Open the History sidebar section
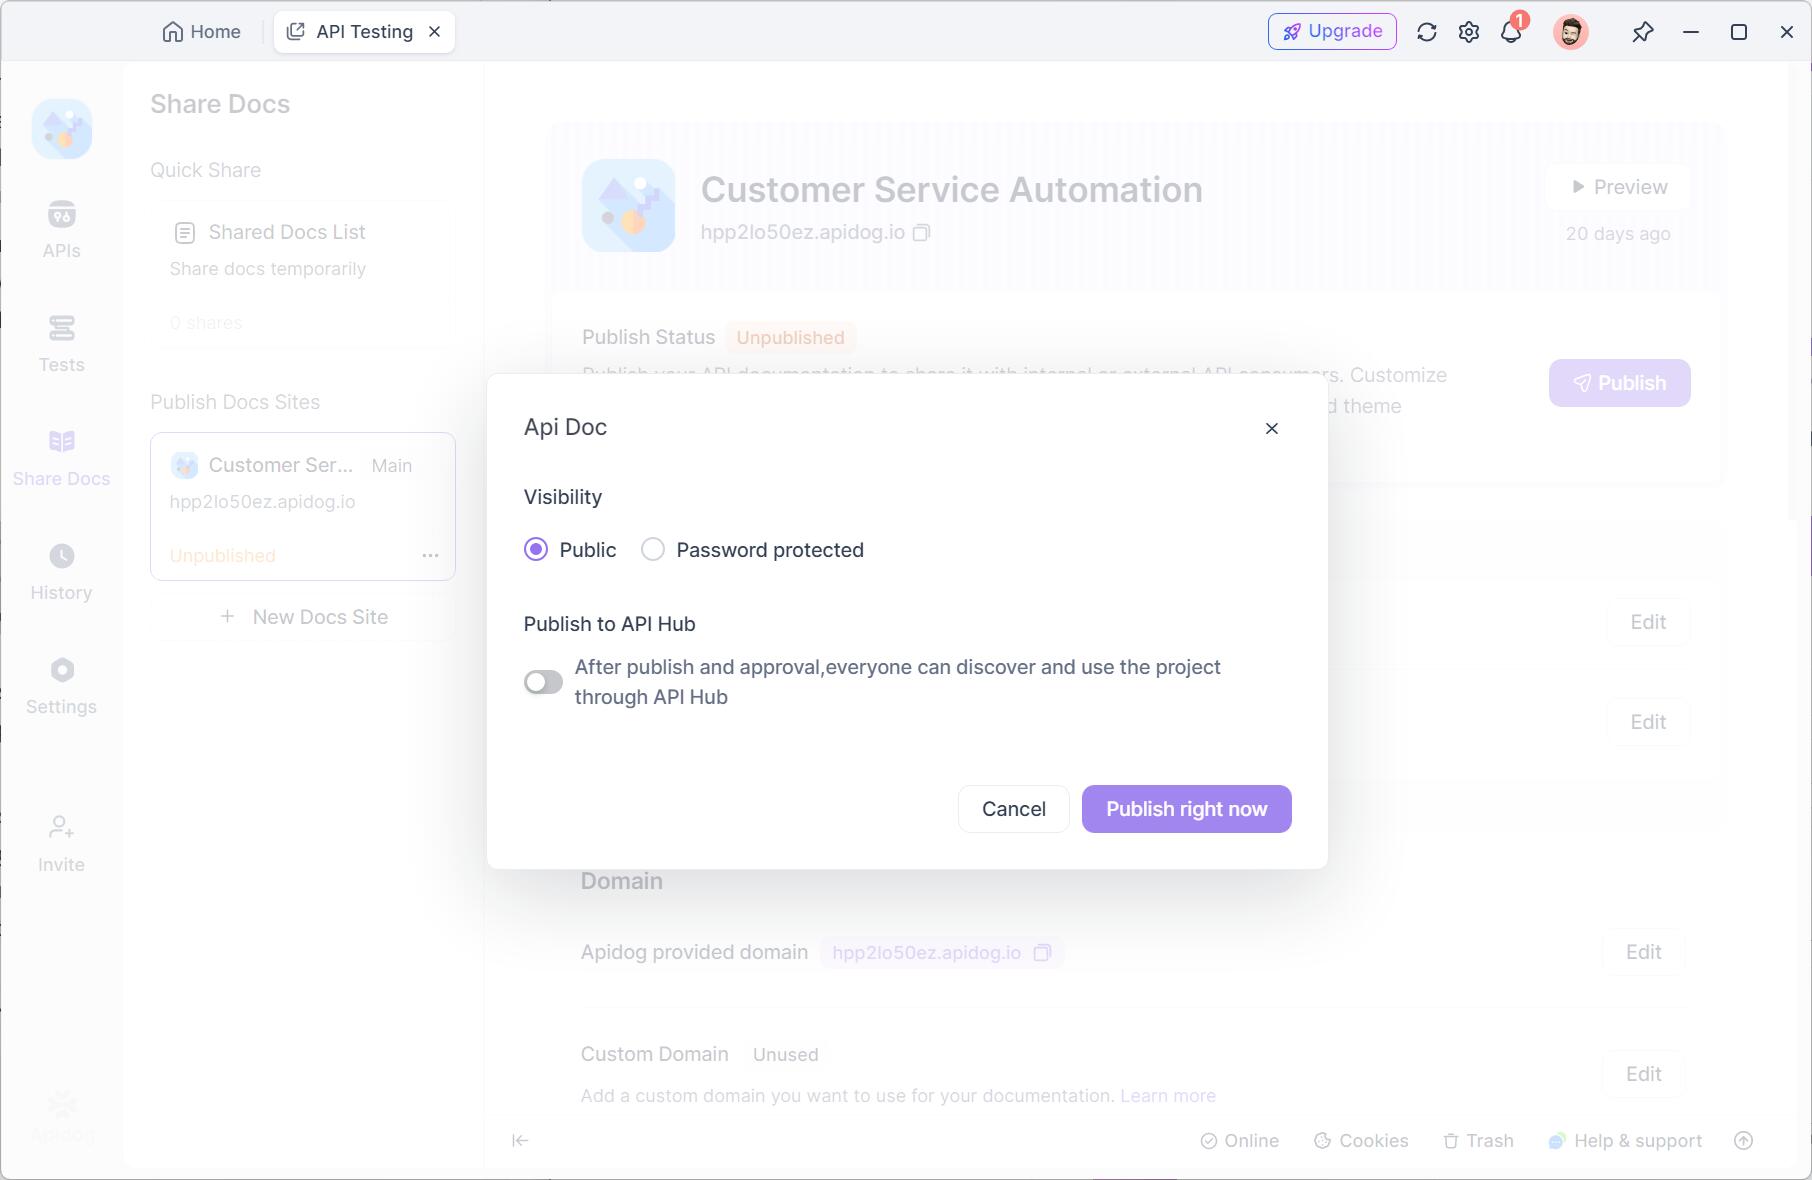This screenshot has height=1180, width=1812. (62, 573)
